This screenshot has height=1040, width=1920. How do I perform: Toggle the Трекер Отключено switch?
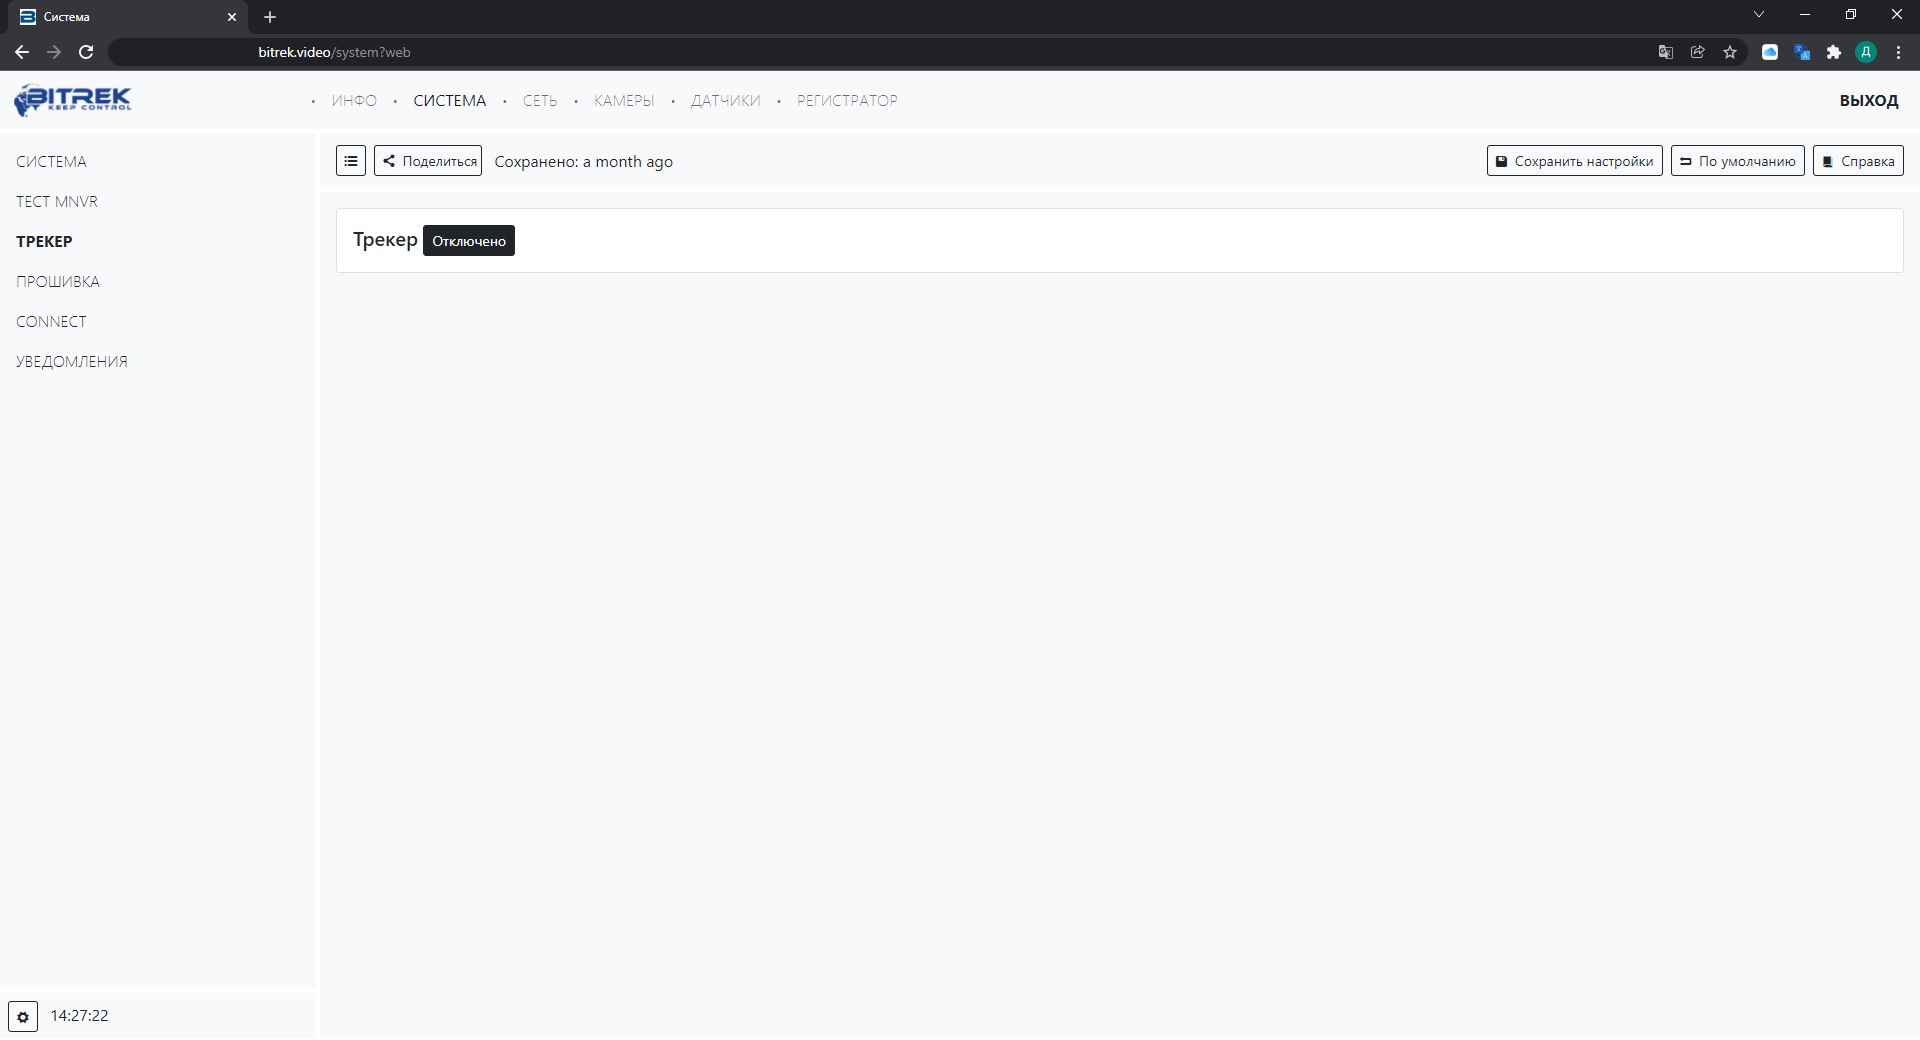click(468, 241)
